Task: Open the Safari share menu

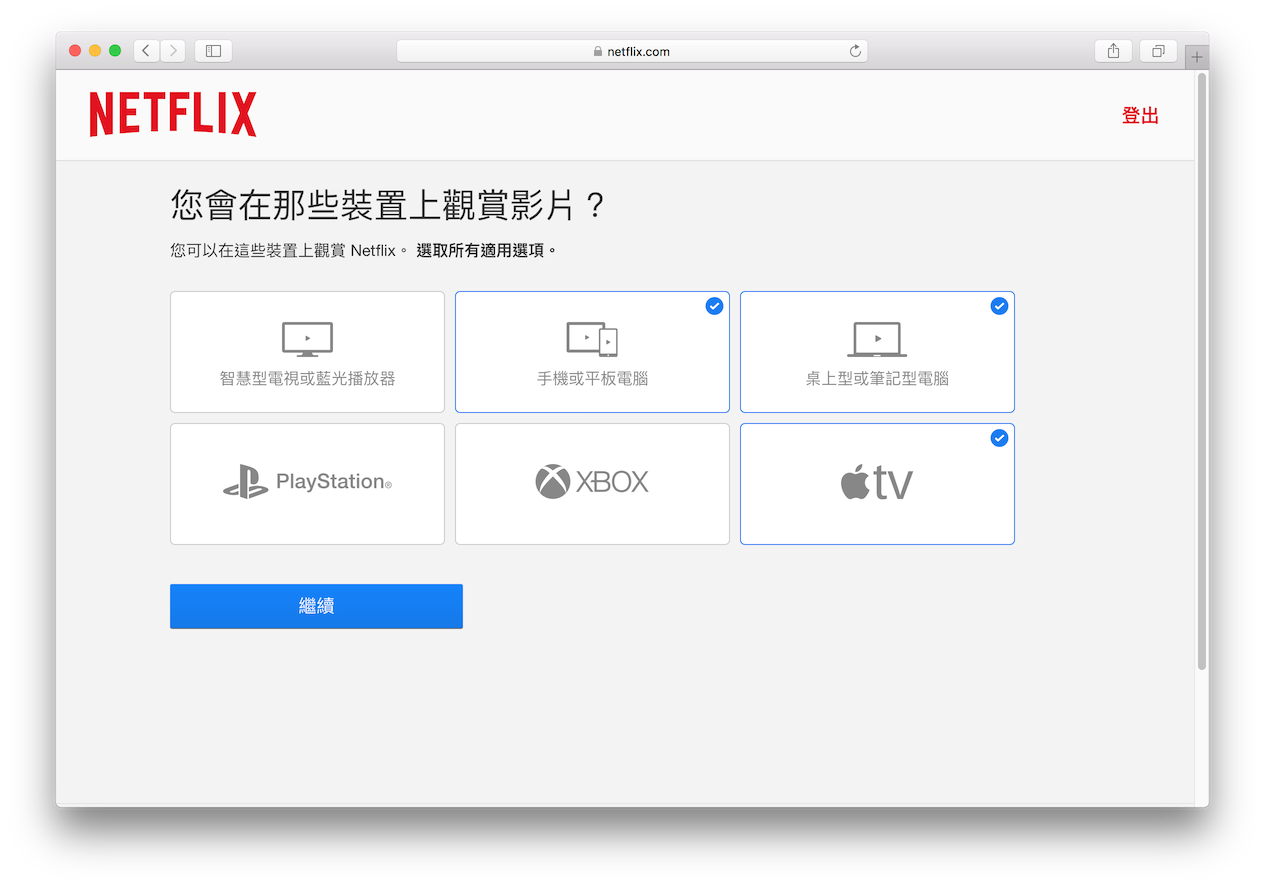Action: click(1113, 51)
